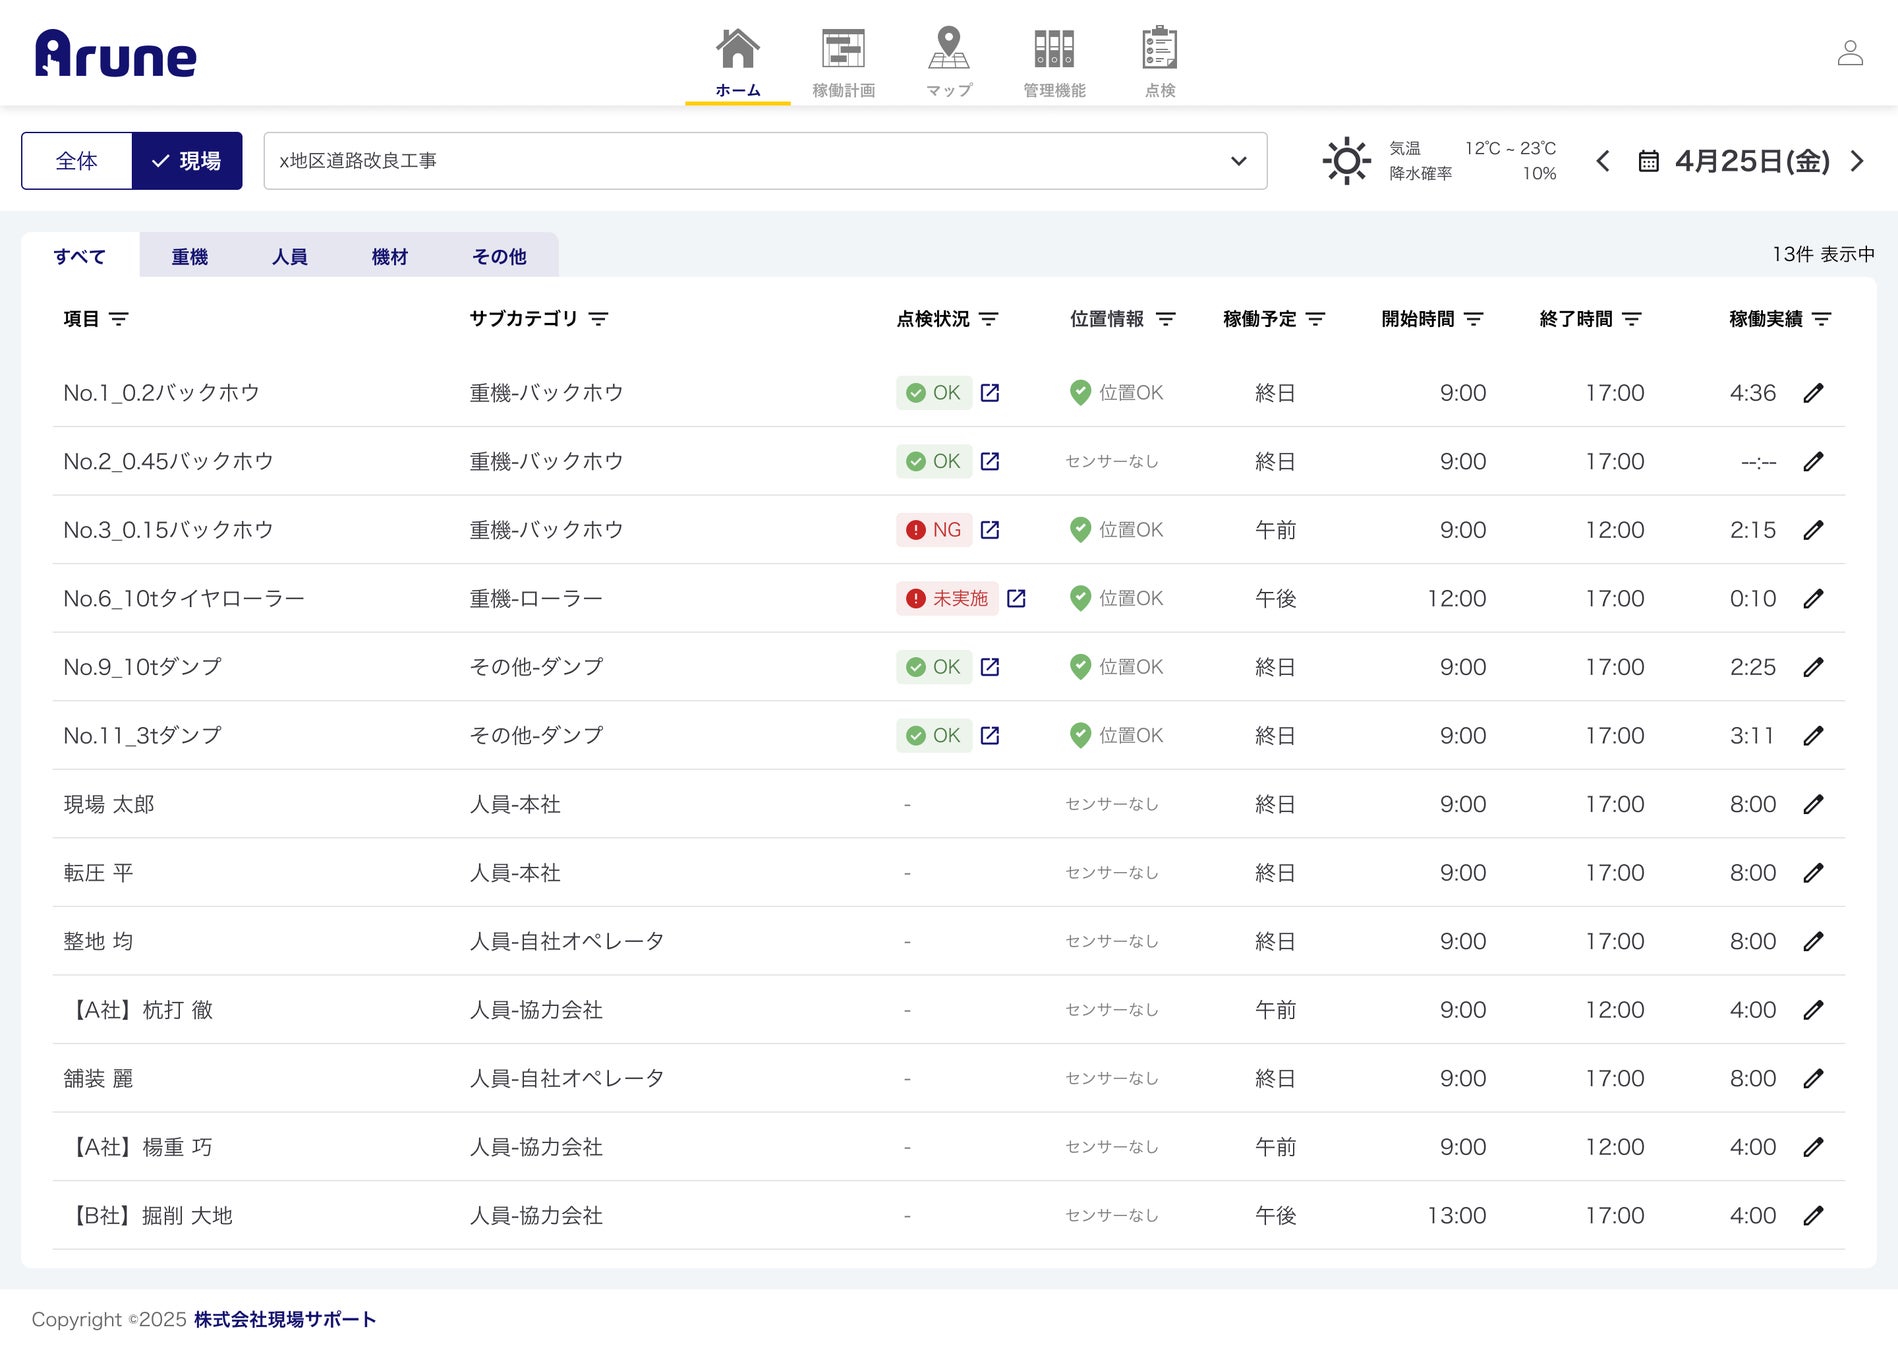Open inspection link icon beside 未実施 status
The width and height of the screenshot is (1898, 1350).
tap(1016, 598)
